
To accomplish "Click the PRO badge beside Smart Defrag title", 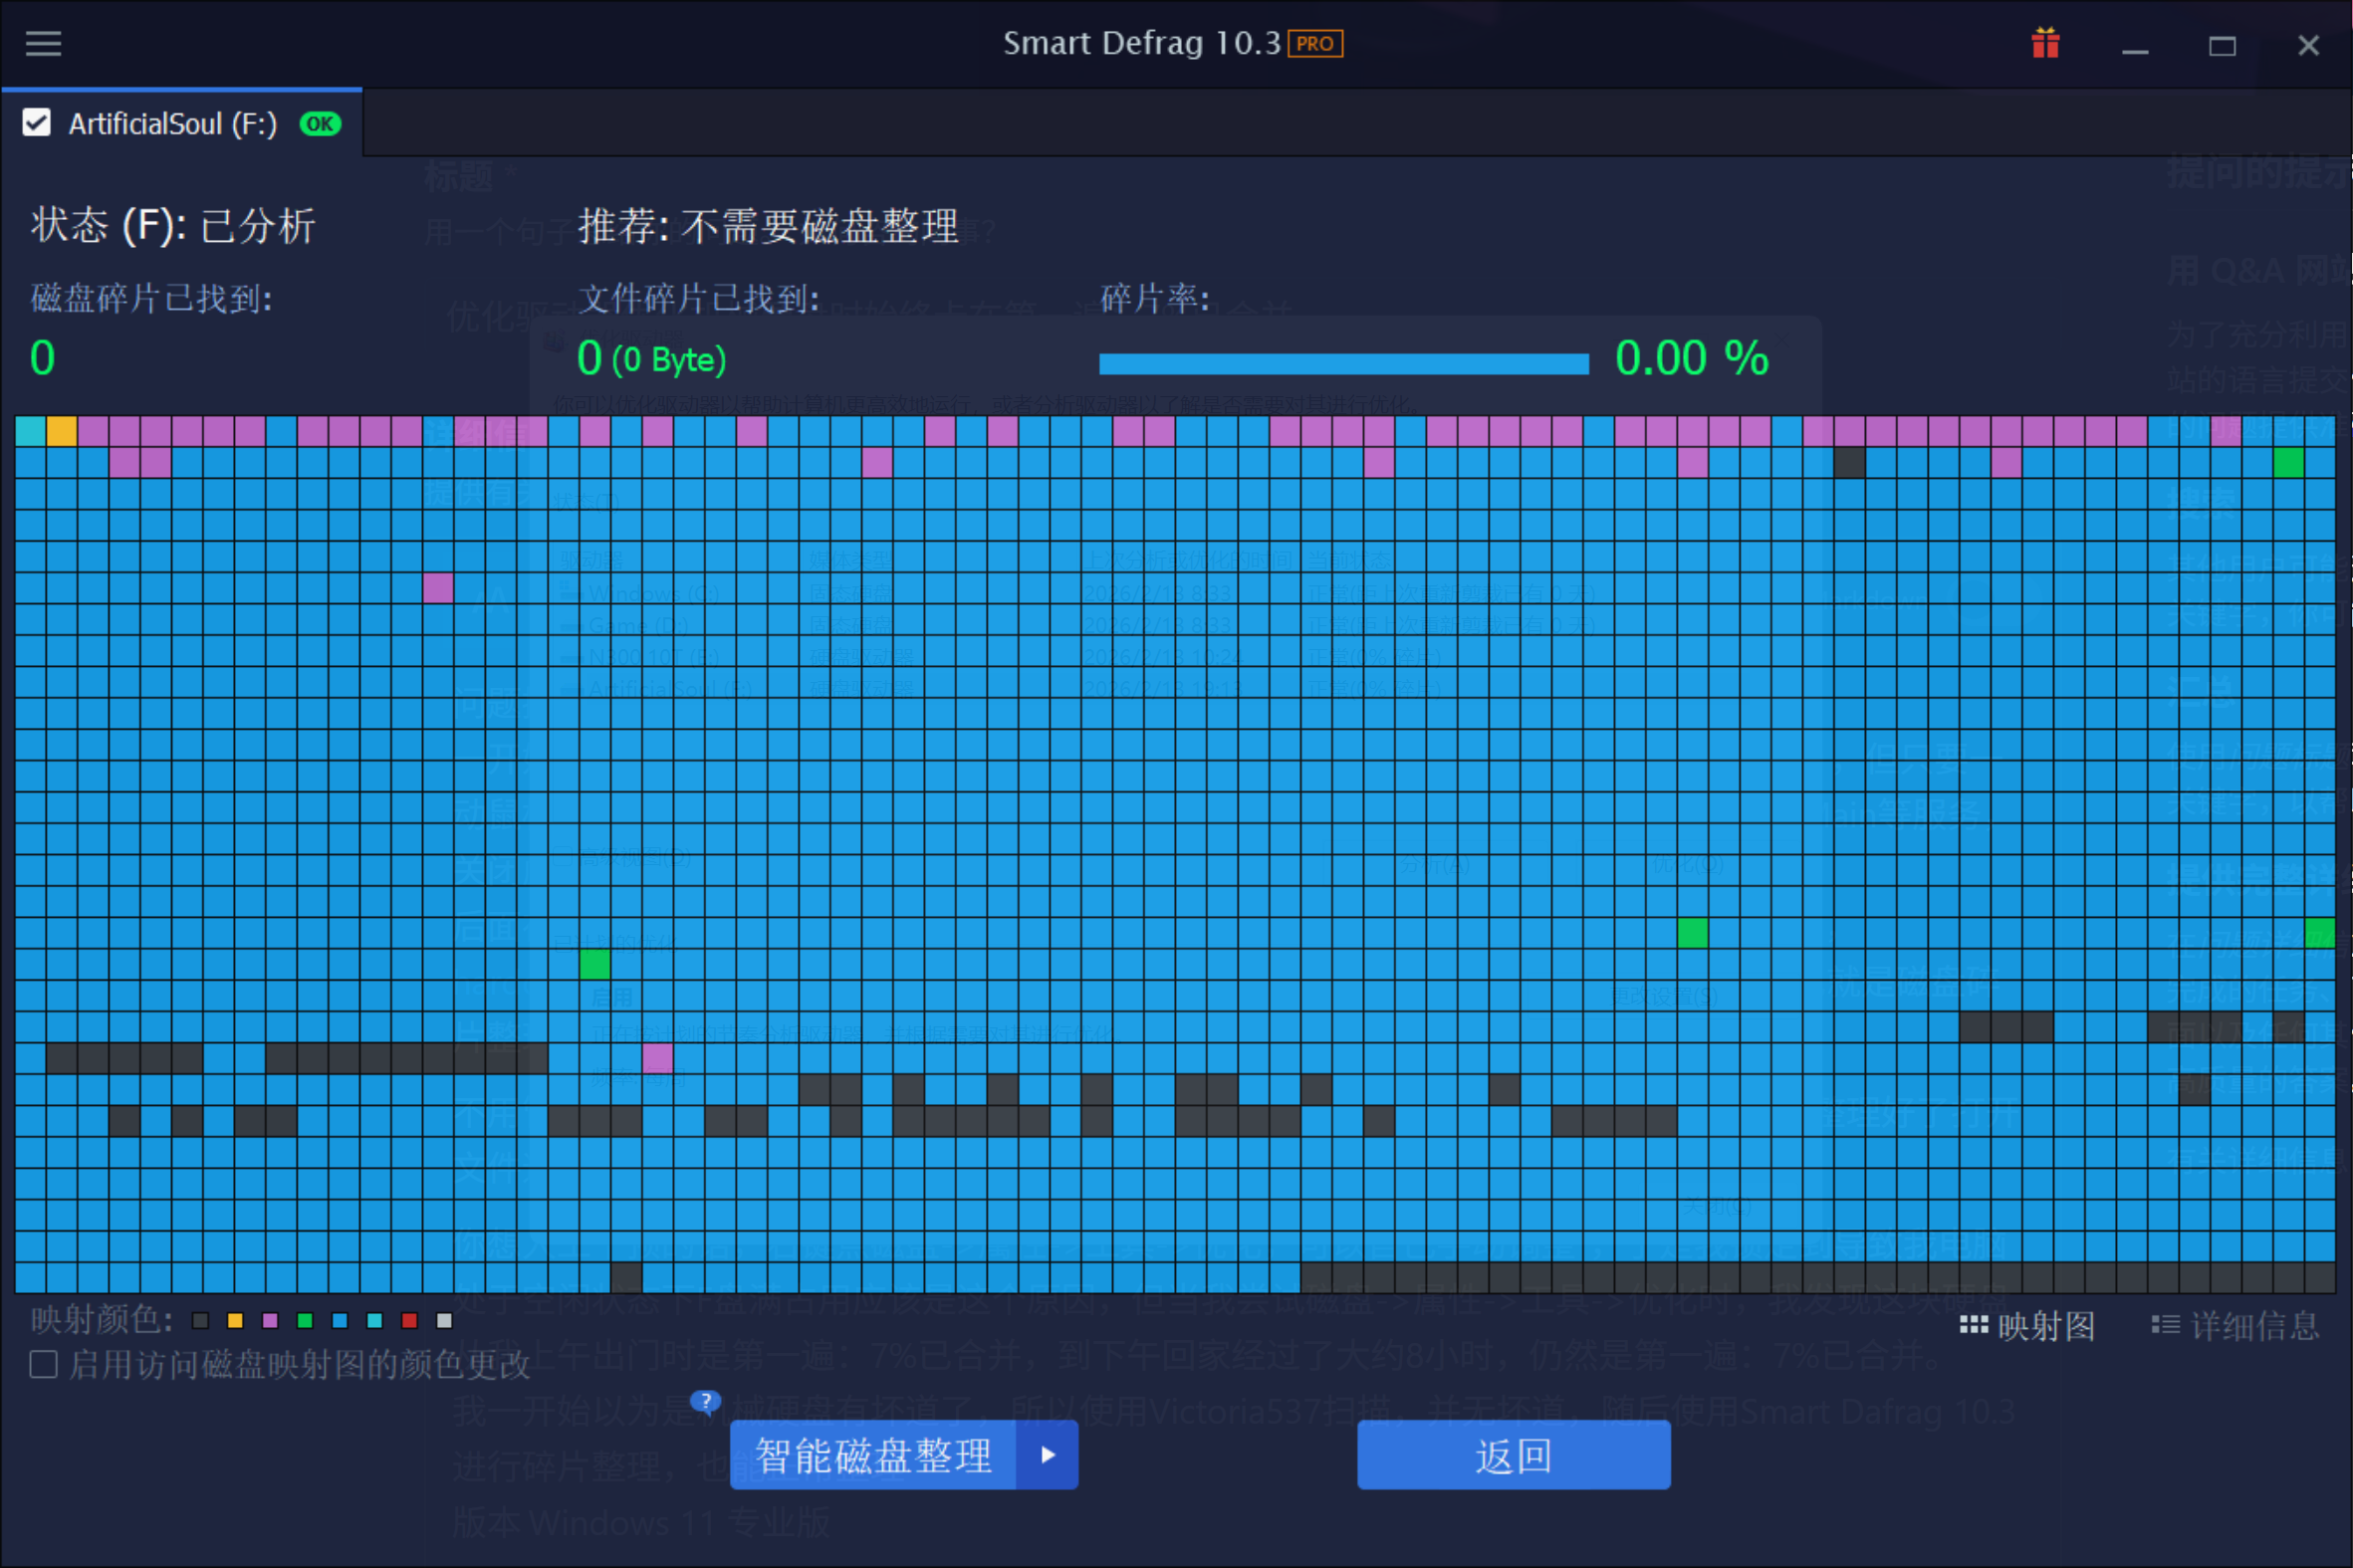I will click(x=1314, y=43).
